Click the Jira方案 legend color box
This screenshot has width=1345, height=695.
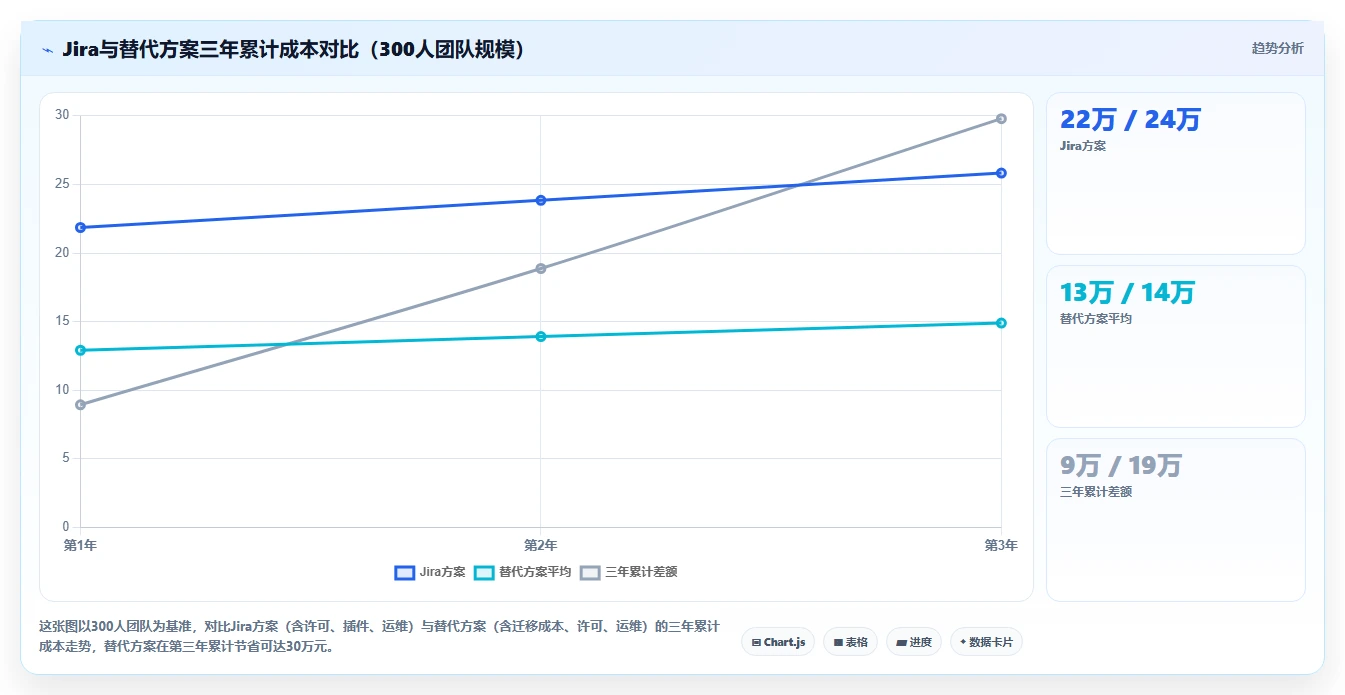[404, 572]
